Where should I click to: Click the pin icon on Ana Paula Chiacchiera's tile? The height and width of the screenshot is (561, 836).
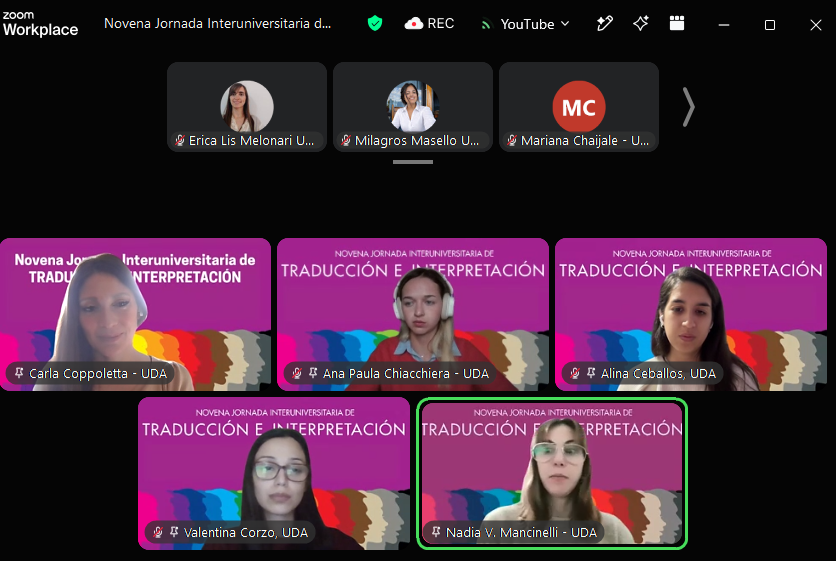click(x=313, y=373)
